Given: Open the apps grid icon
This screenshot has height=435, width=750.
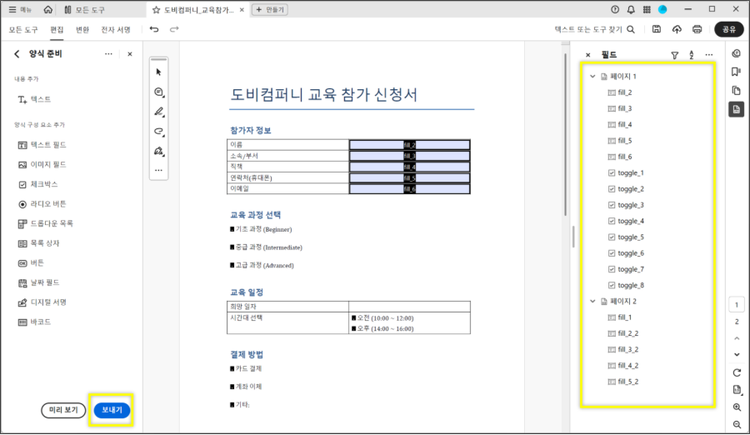Looking at the screenshot, I should pos(647,10).
